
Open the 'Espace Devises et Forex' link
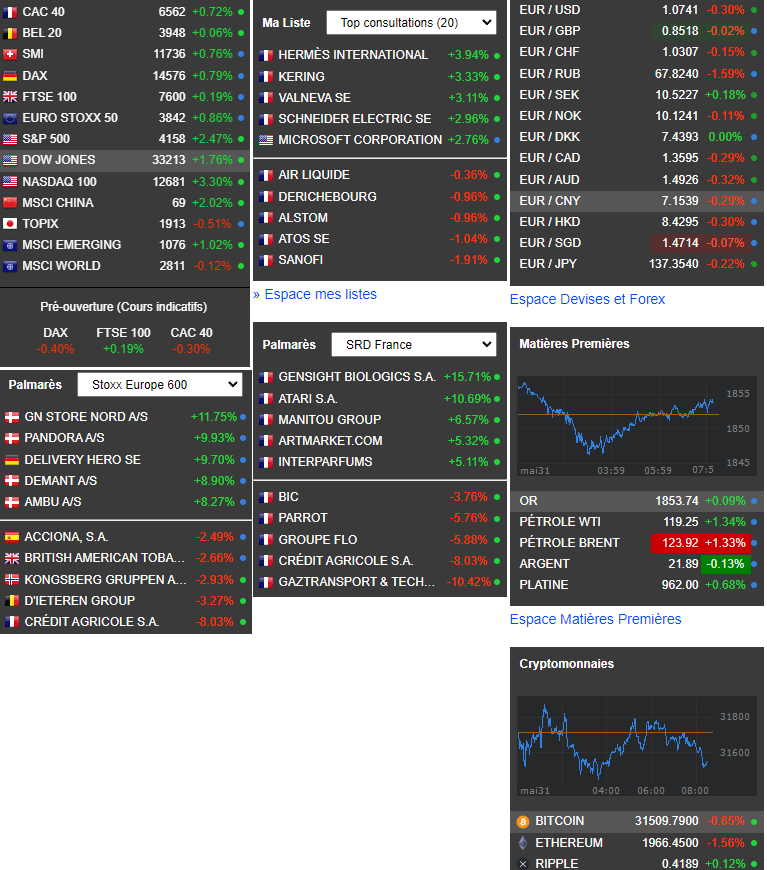pyautogui.click(x=587, y=299)
